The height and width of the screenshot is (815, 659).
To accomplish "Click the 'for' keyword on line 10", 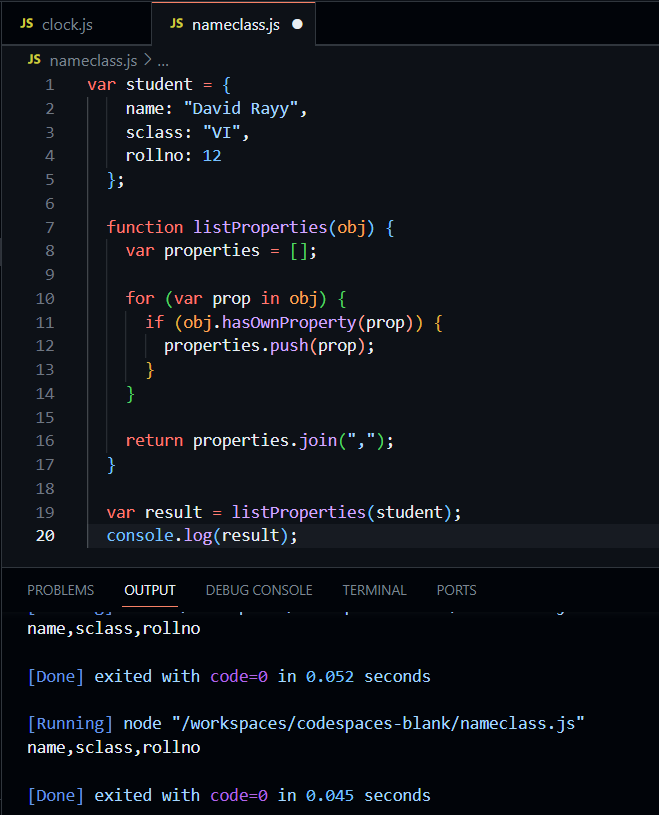I will pyautogui.click(x=140, y=298).
